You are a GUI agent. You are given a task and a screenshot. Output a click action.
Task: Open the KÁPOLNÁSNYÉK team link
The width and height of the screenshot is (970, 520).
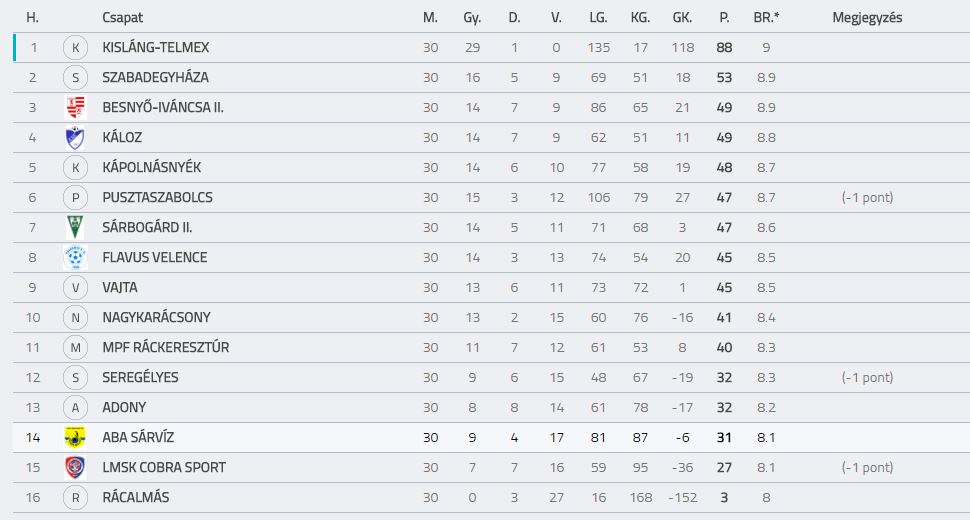tap(152, 168)
